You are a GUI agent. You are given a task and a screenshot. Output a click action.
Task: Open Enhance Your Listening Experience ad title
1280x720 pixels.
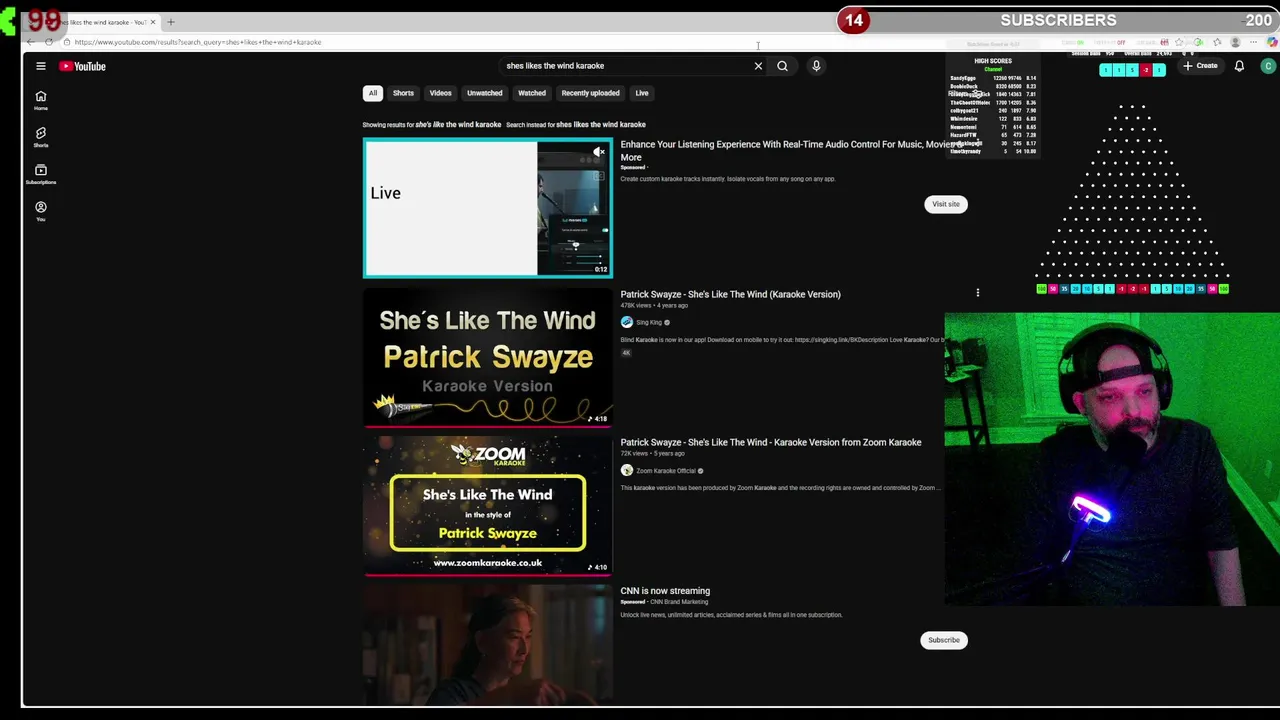pos(790,150)
